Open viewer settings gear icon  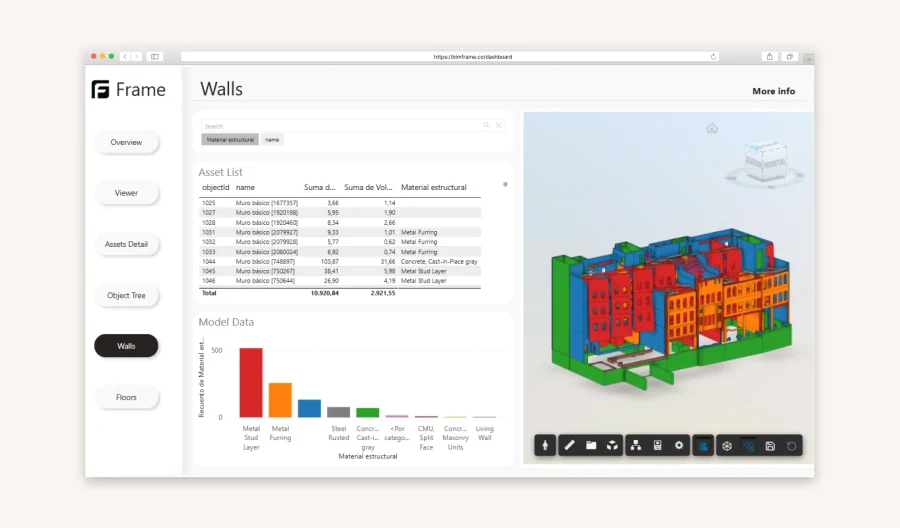(x=679, y=445)
